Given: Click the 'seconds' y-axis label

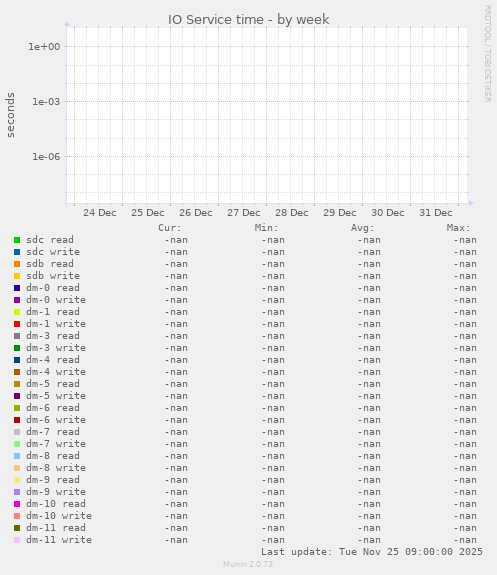Looking at the screenshot, I should click(x=11, y=115).
